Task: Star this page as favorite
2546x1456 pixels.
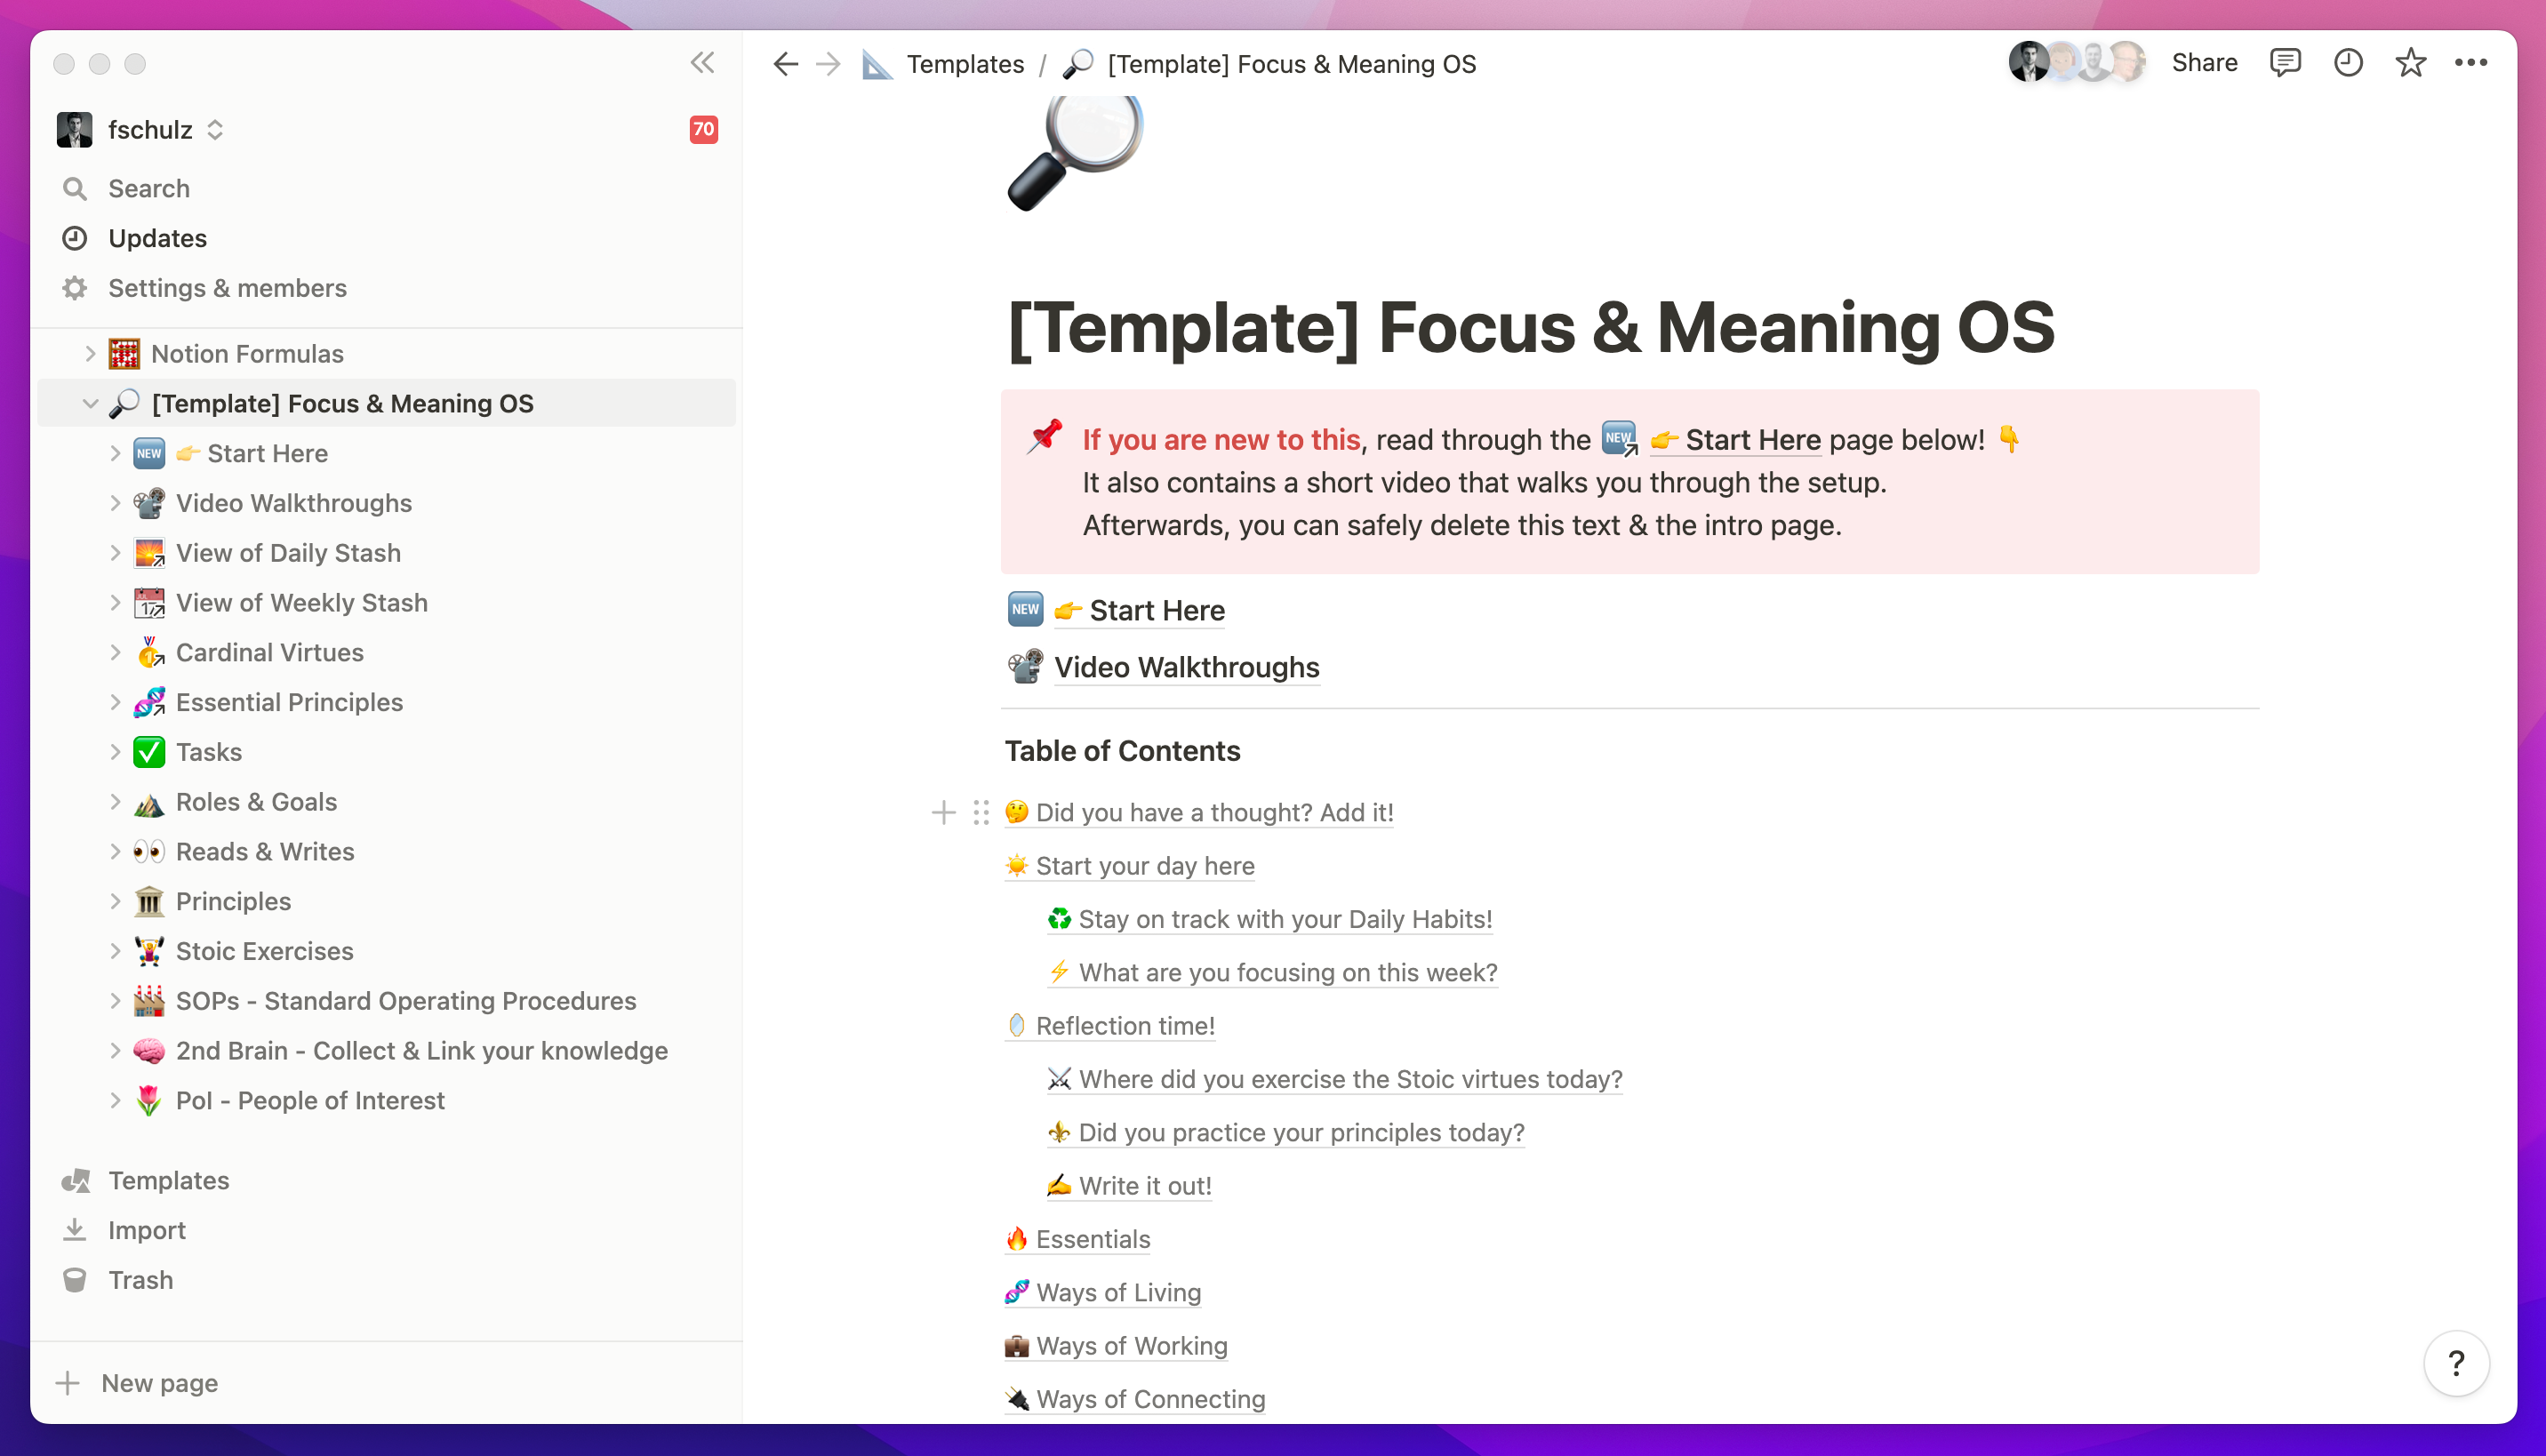Action: [x=2410, y=63]
